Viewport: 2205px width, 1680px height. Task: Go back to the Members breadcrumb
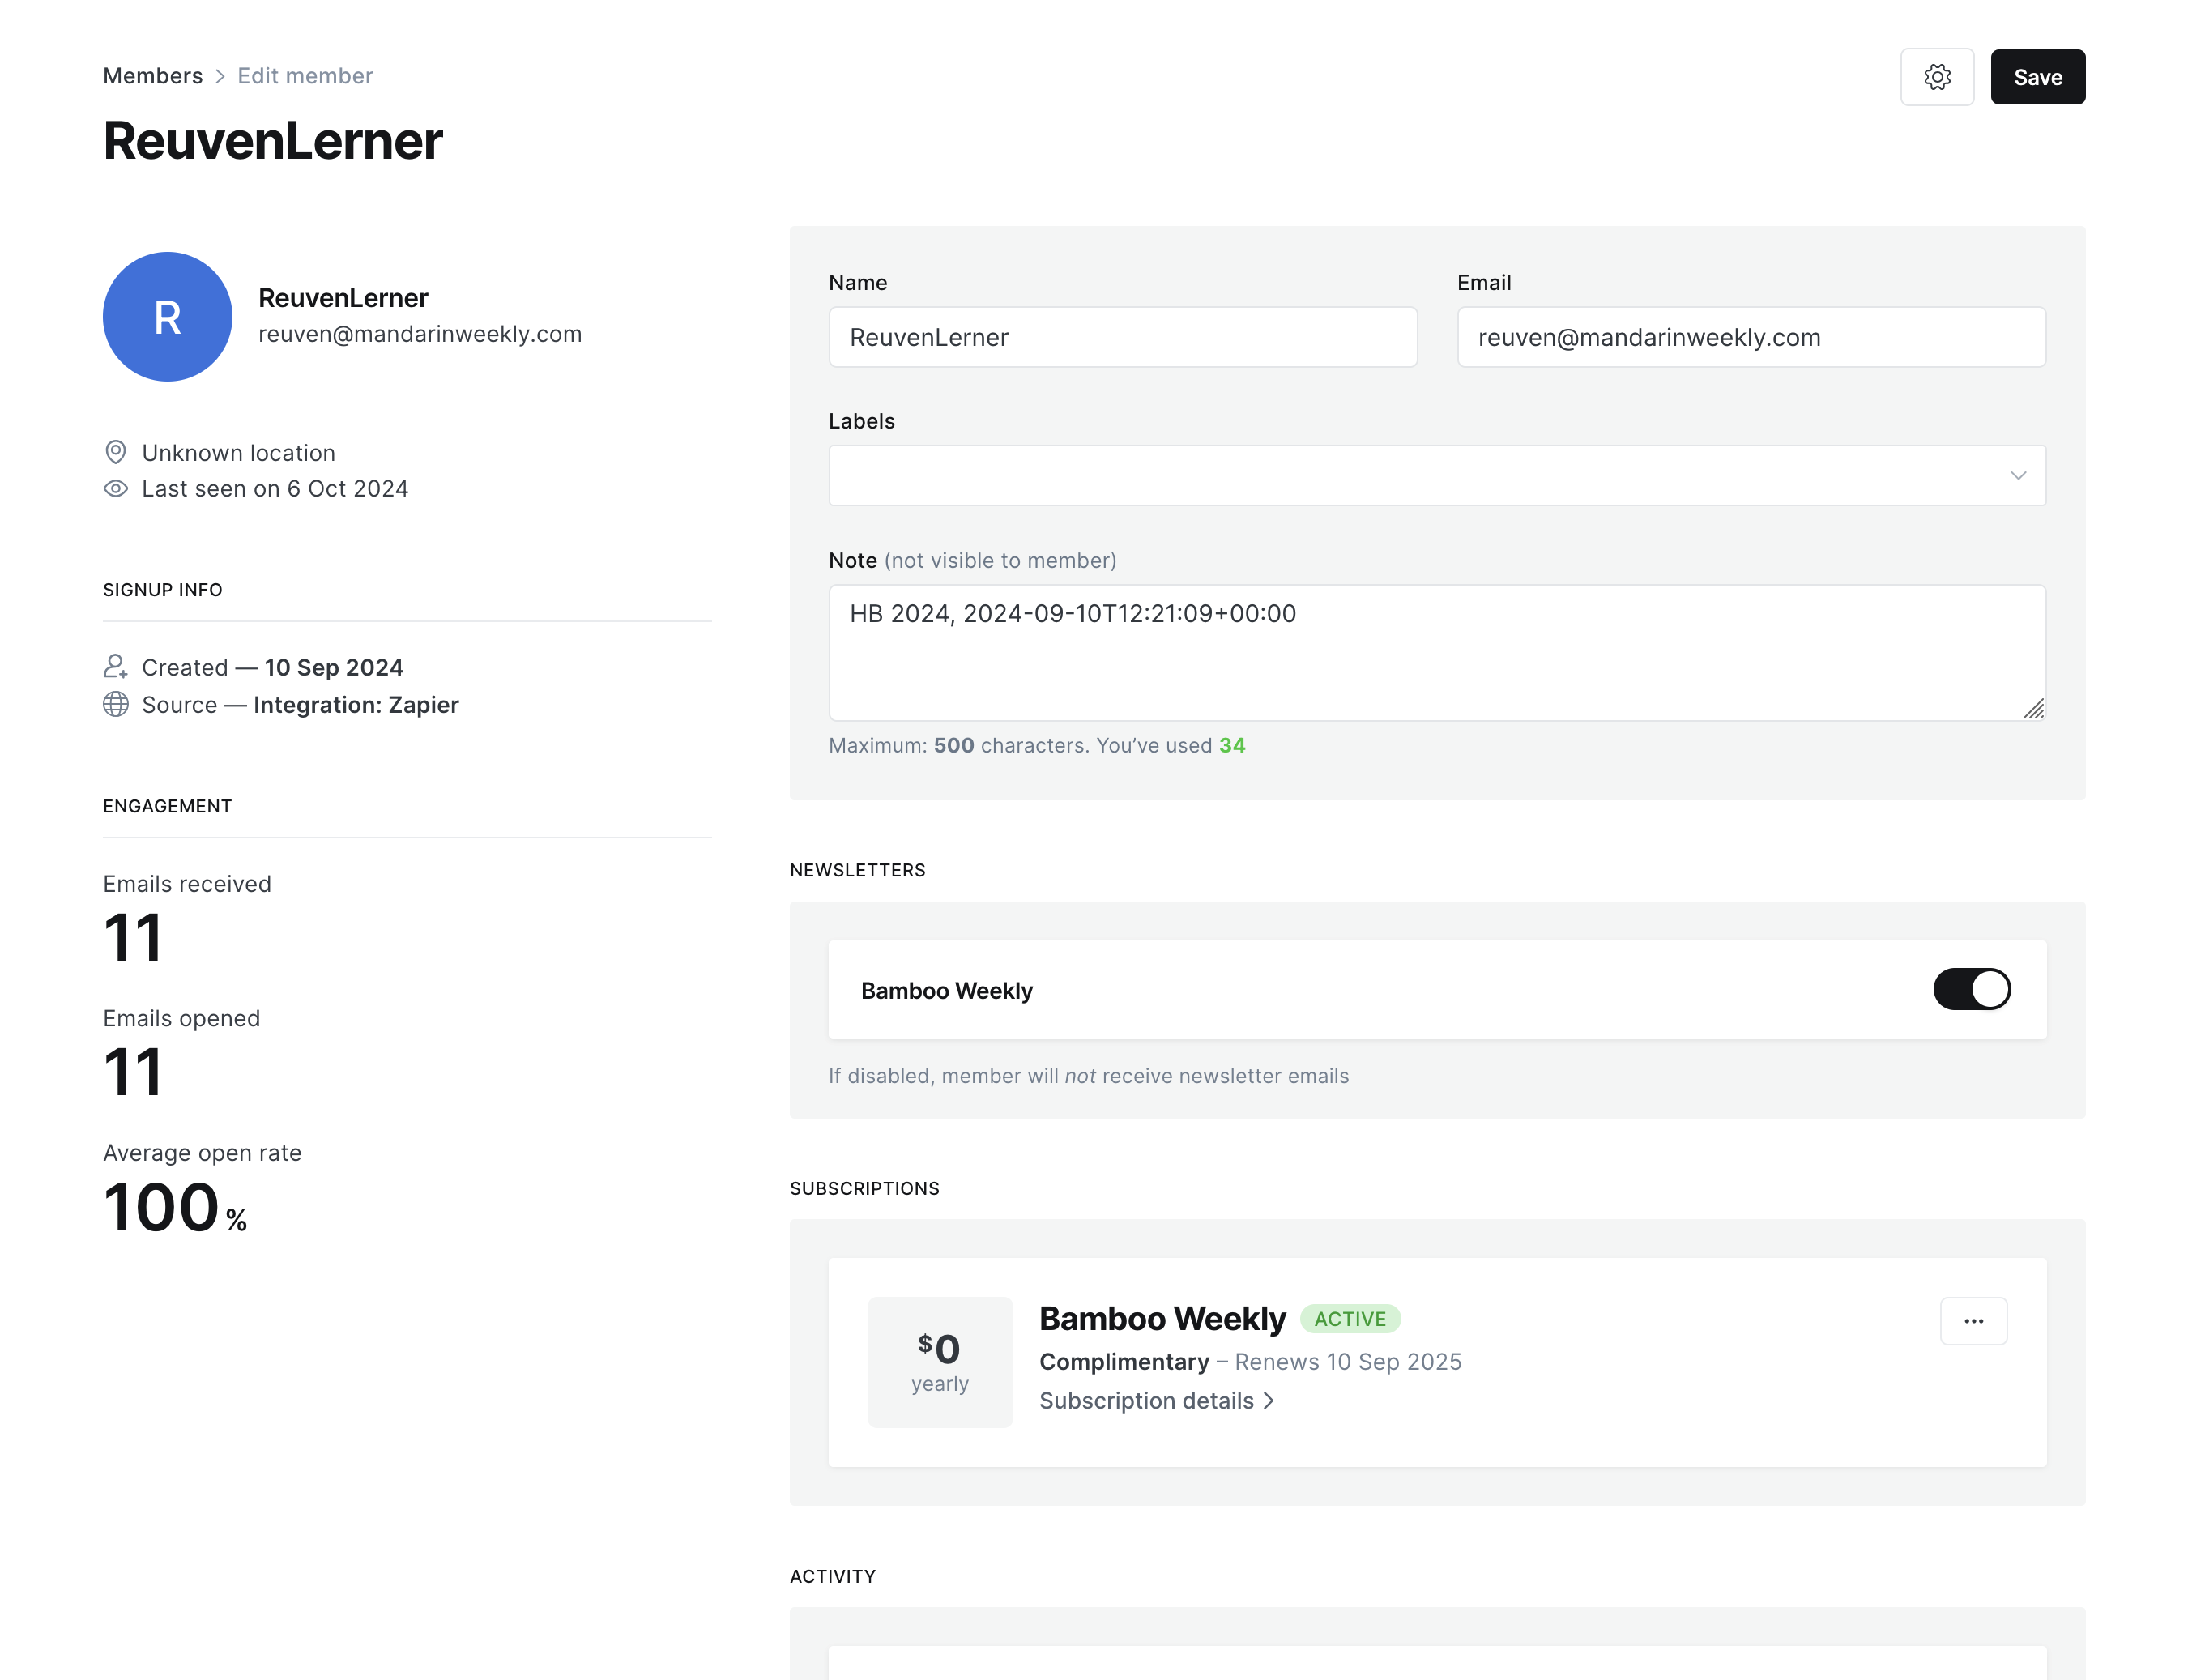(153, 76)
